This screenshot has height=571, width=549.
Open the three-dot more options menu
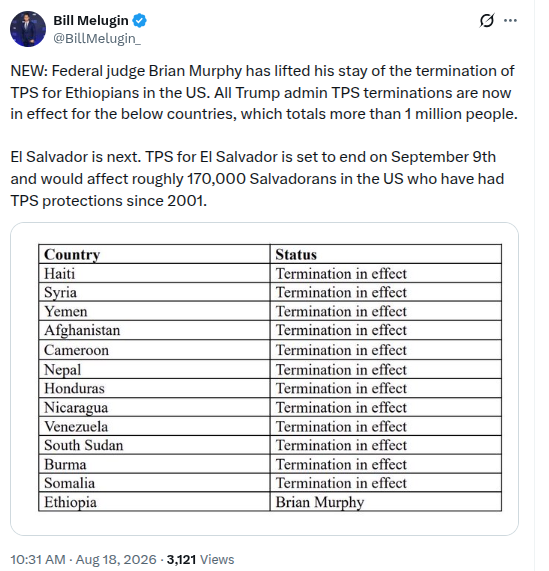[x=510, y=20]
